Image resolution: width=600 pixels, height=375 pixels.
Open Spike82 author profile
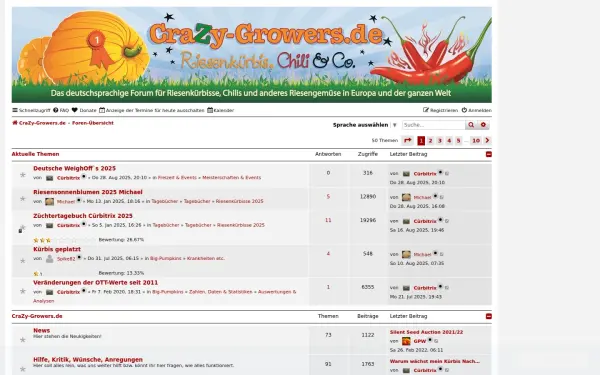tap(66, 259)
